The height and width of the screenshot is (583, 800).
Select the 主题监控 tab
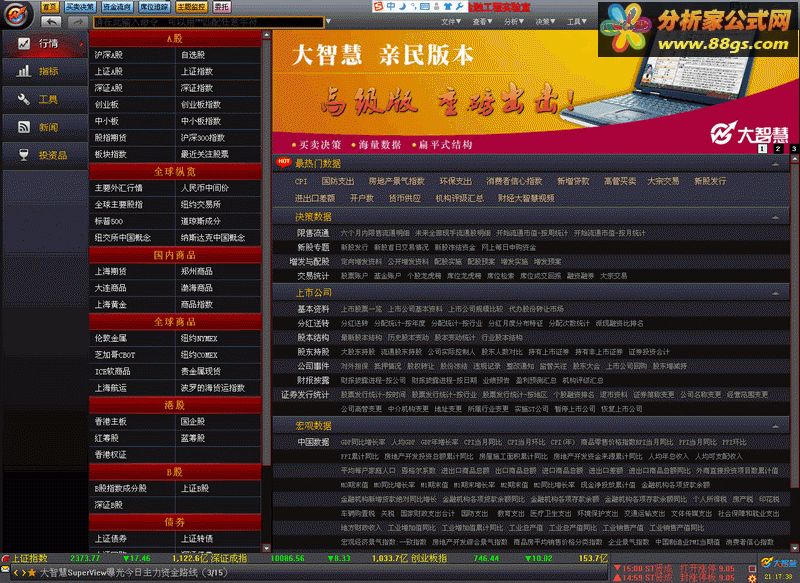point(192,7)
